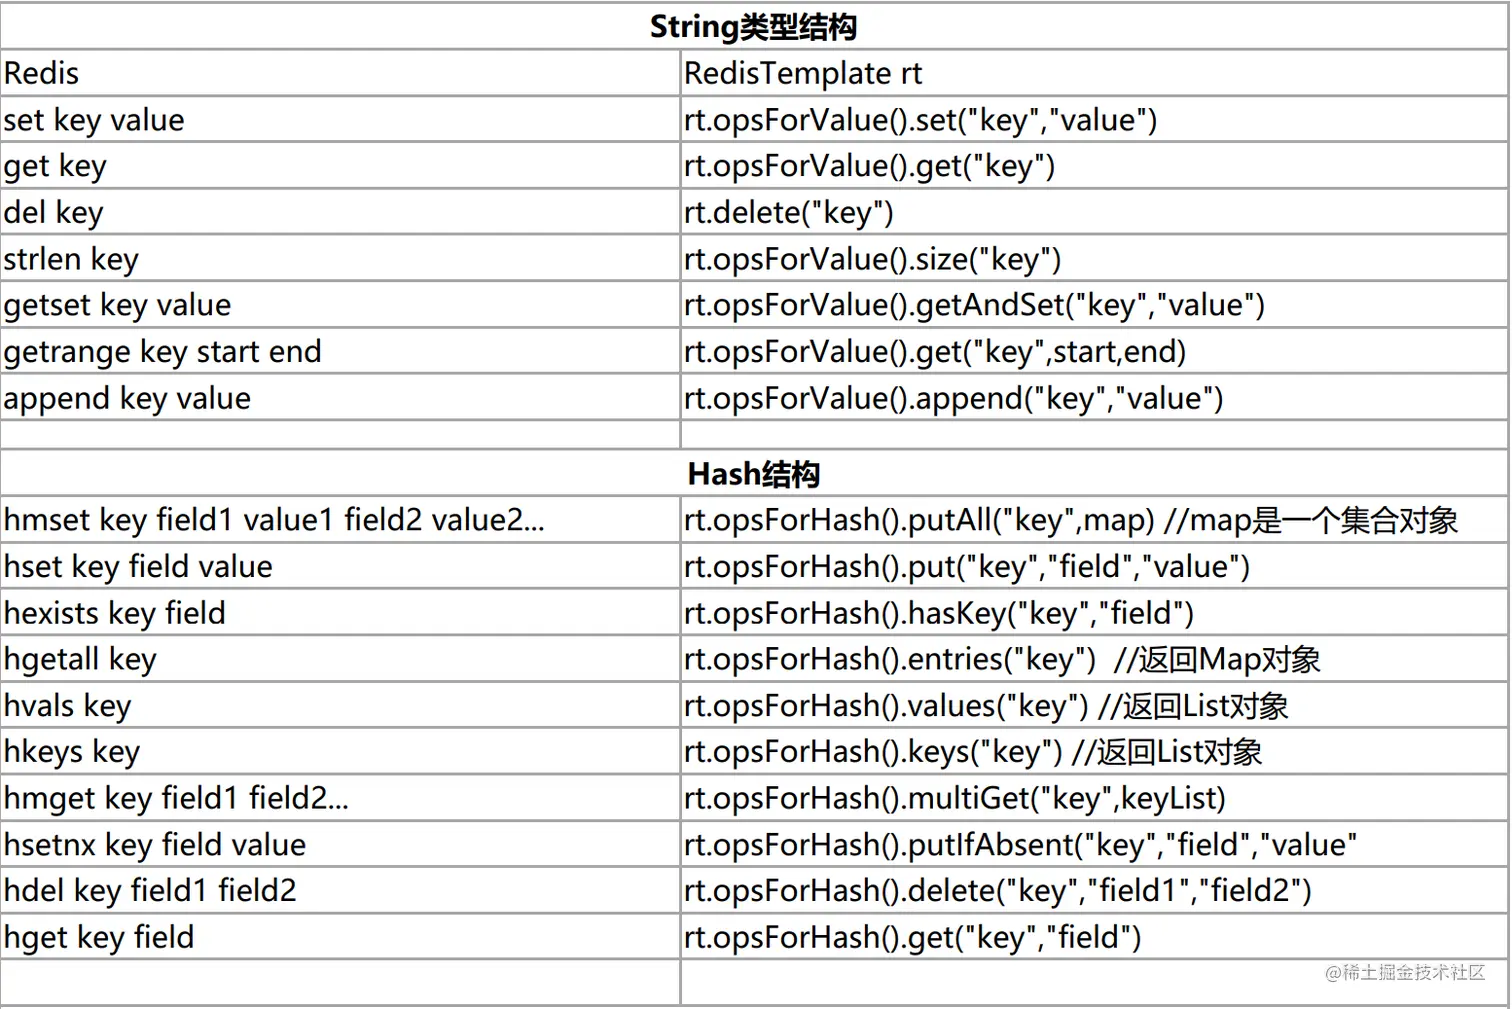Select the 'hexists key field' cell
Viewport: 1512px width, 1009px height.
tap(340, 613)
